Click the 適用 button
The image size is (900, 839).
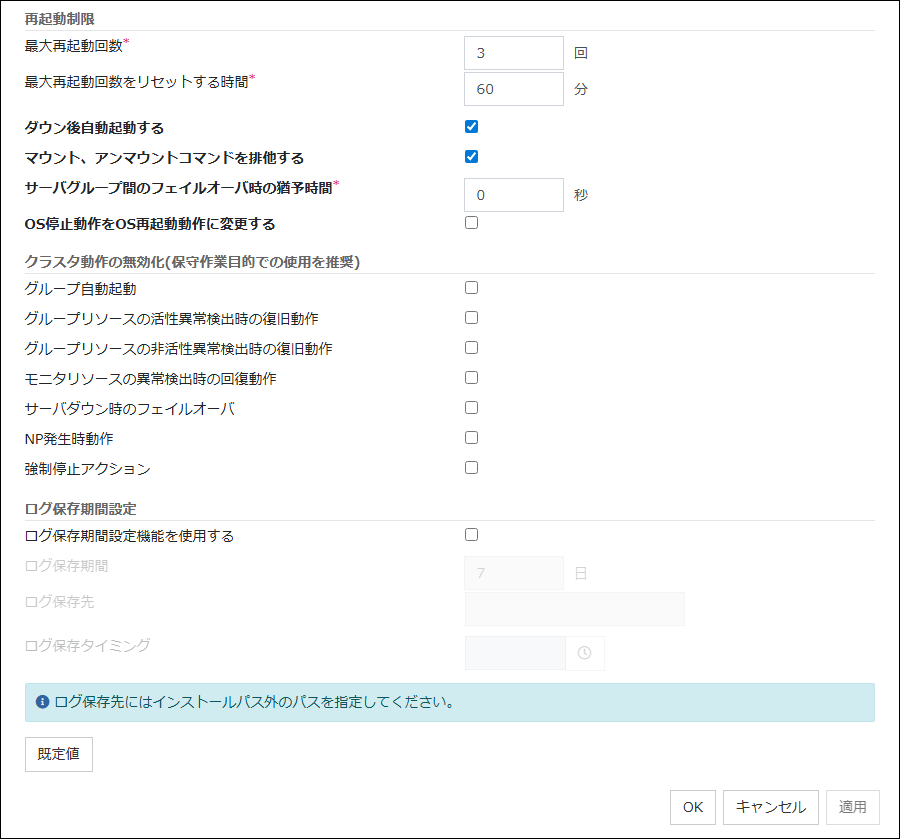coord(851,807)
